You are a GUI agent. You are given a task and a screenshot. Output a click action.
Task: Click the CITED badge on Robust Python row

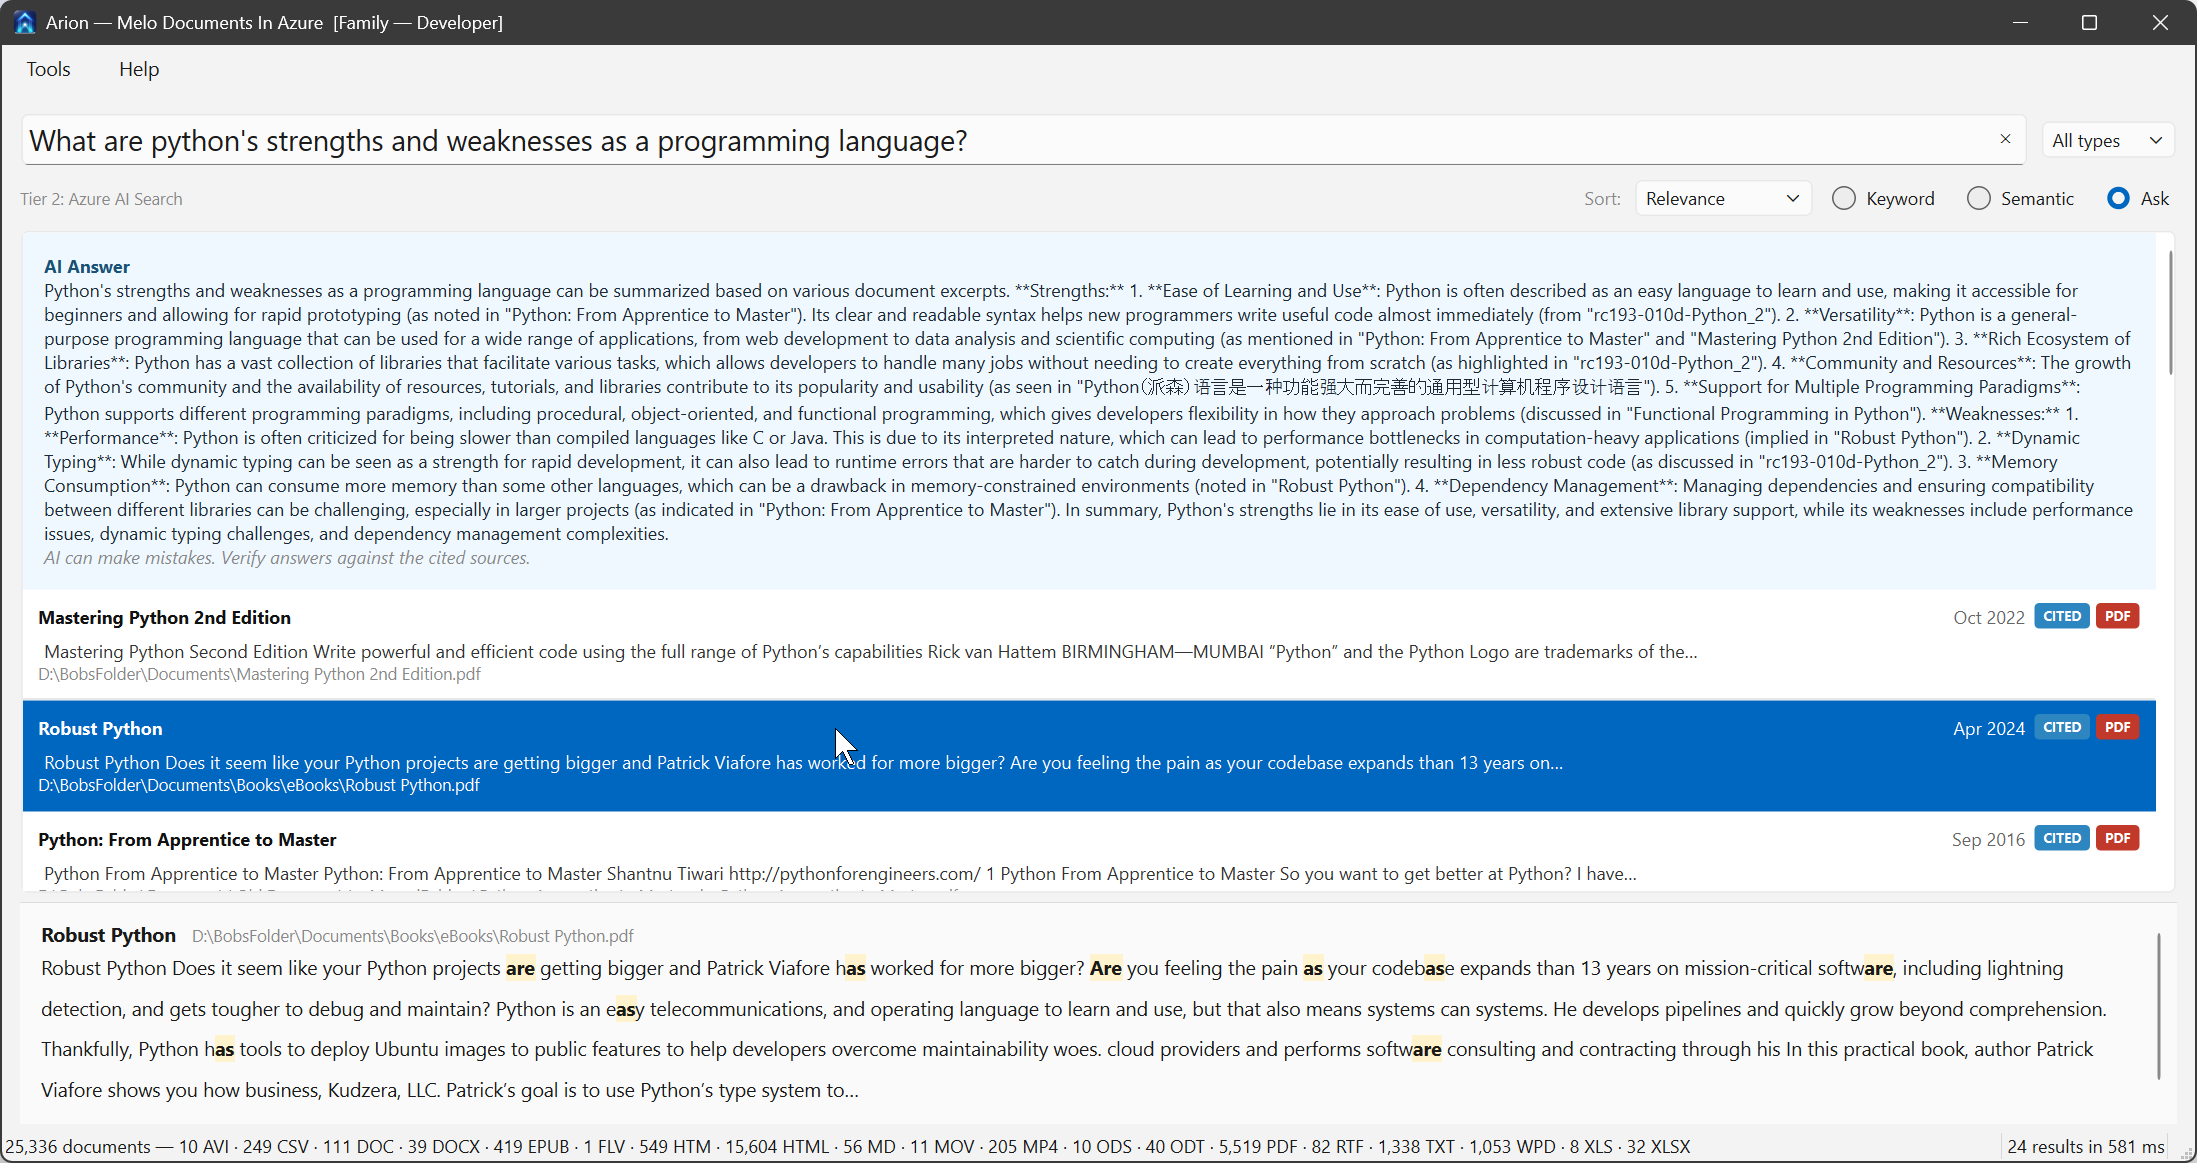click(x=2061, y=727)
